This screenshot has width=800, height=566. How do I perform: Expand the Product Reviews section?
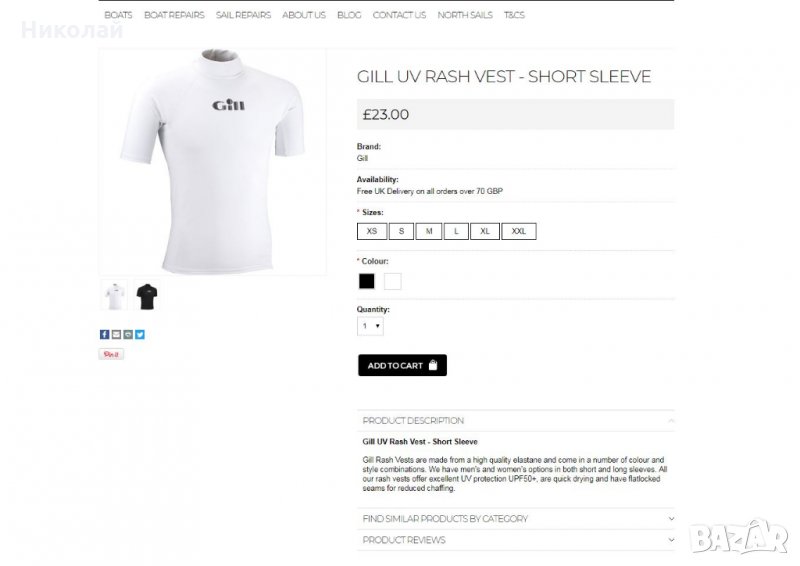(x=515, y=540)
